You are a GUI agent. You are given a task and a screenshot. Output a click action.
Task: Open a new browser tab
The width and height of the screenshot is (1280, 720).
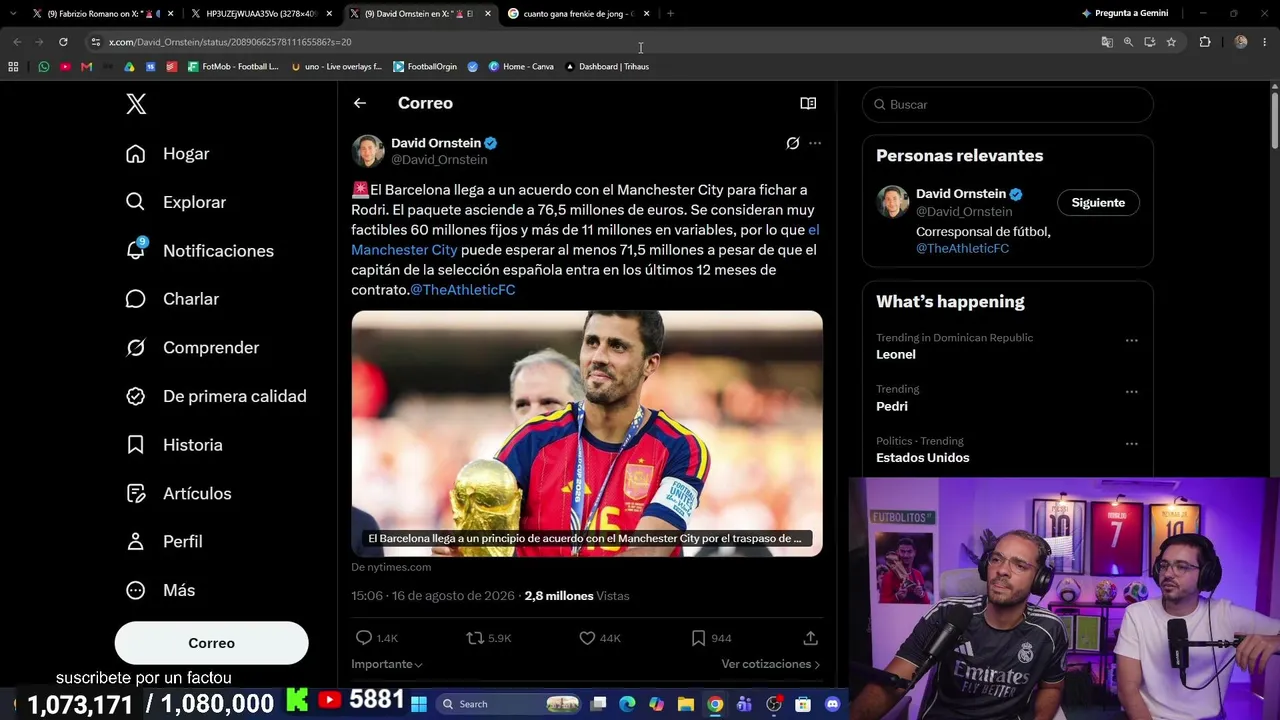coord(670,14)
